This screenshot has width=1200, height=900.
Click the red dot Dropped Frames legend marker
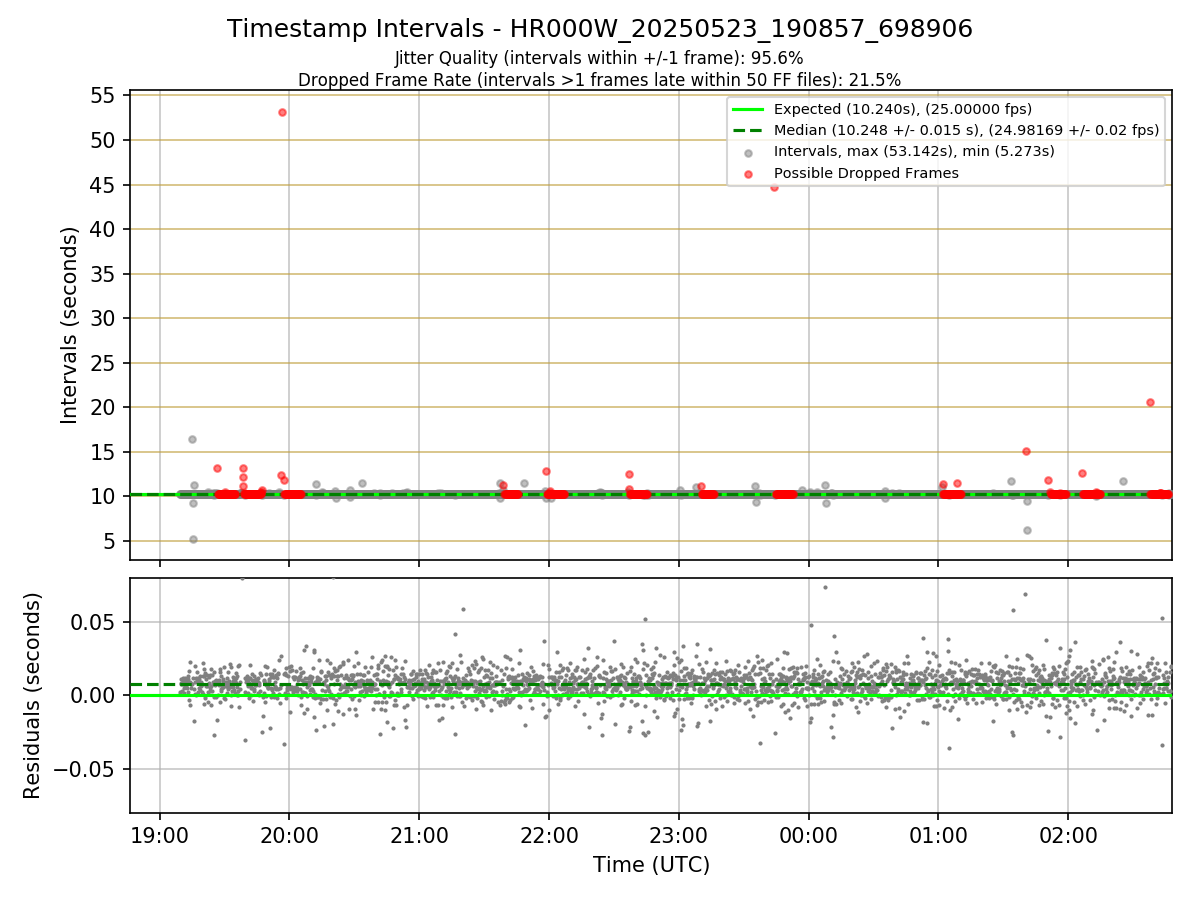tap(748, 173)
